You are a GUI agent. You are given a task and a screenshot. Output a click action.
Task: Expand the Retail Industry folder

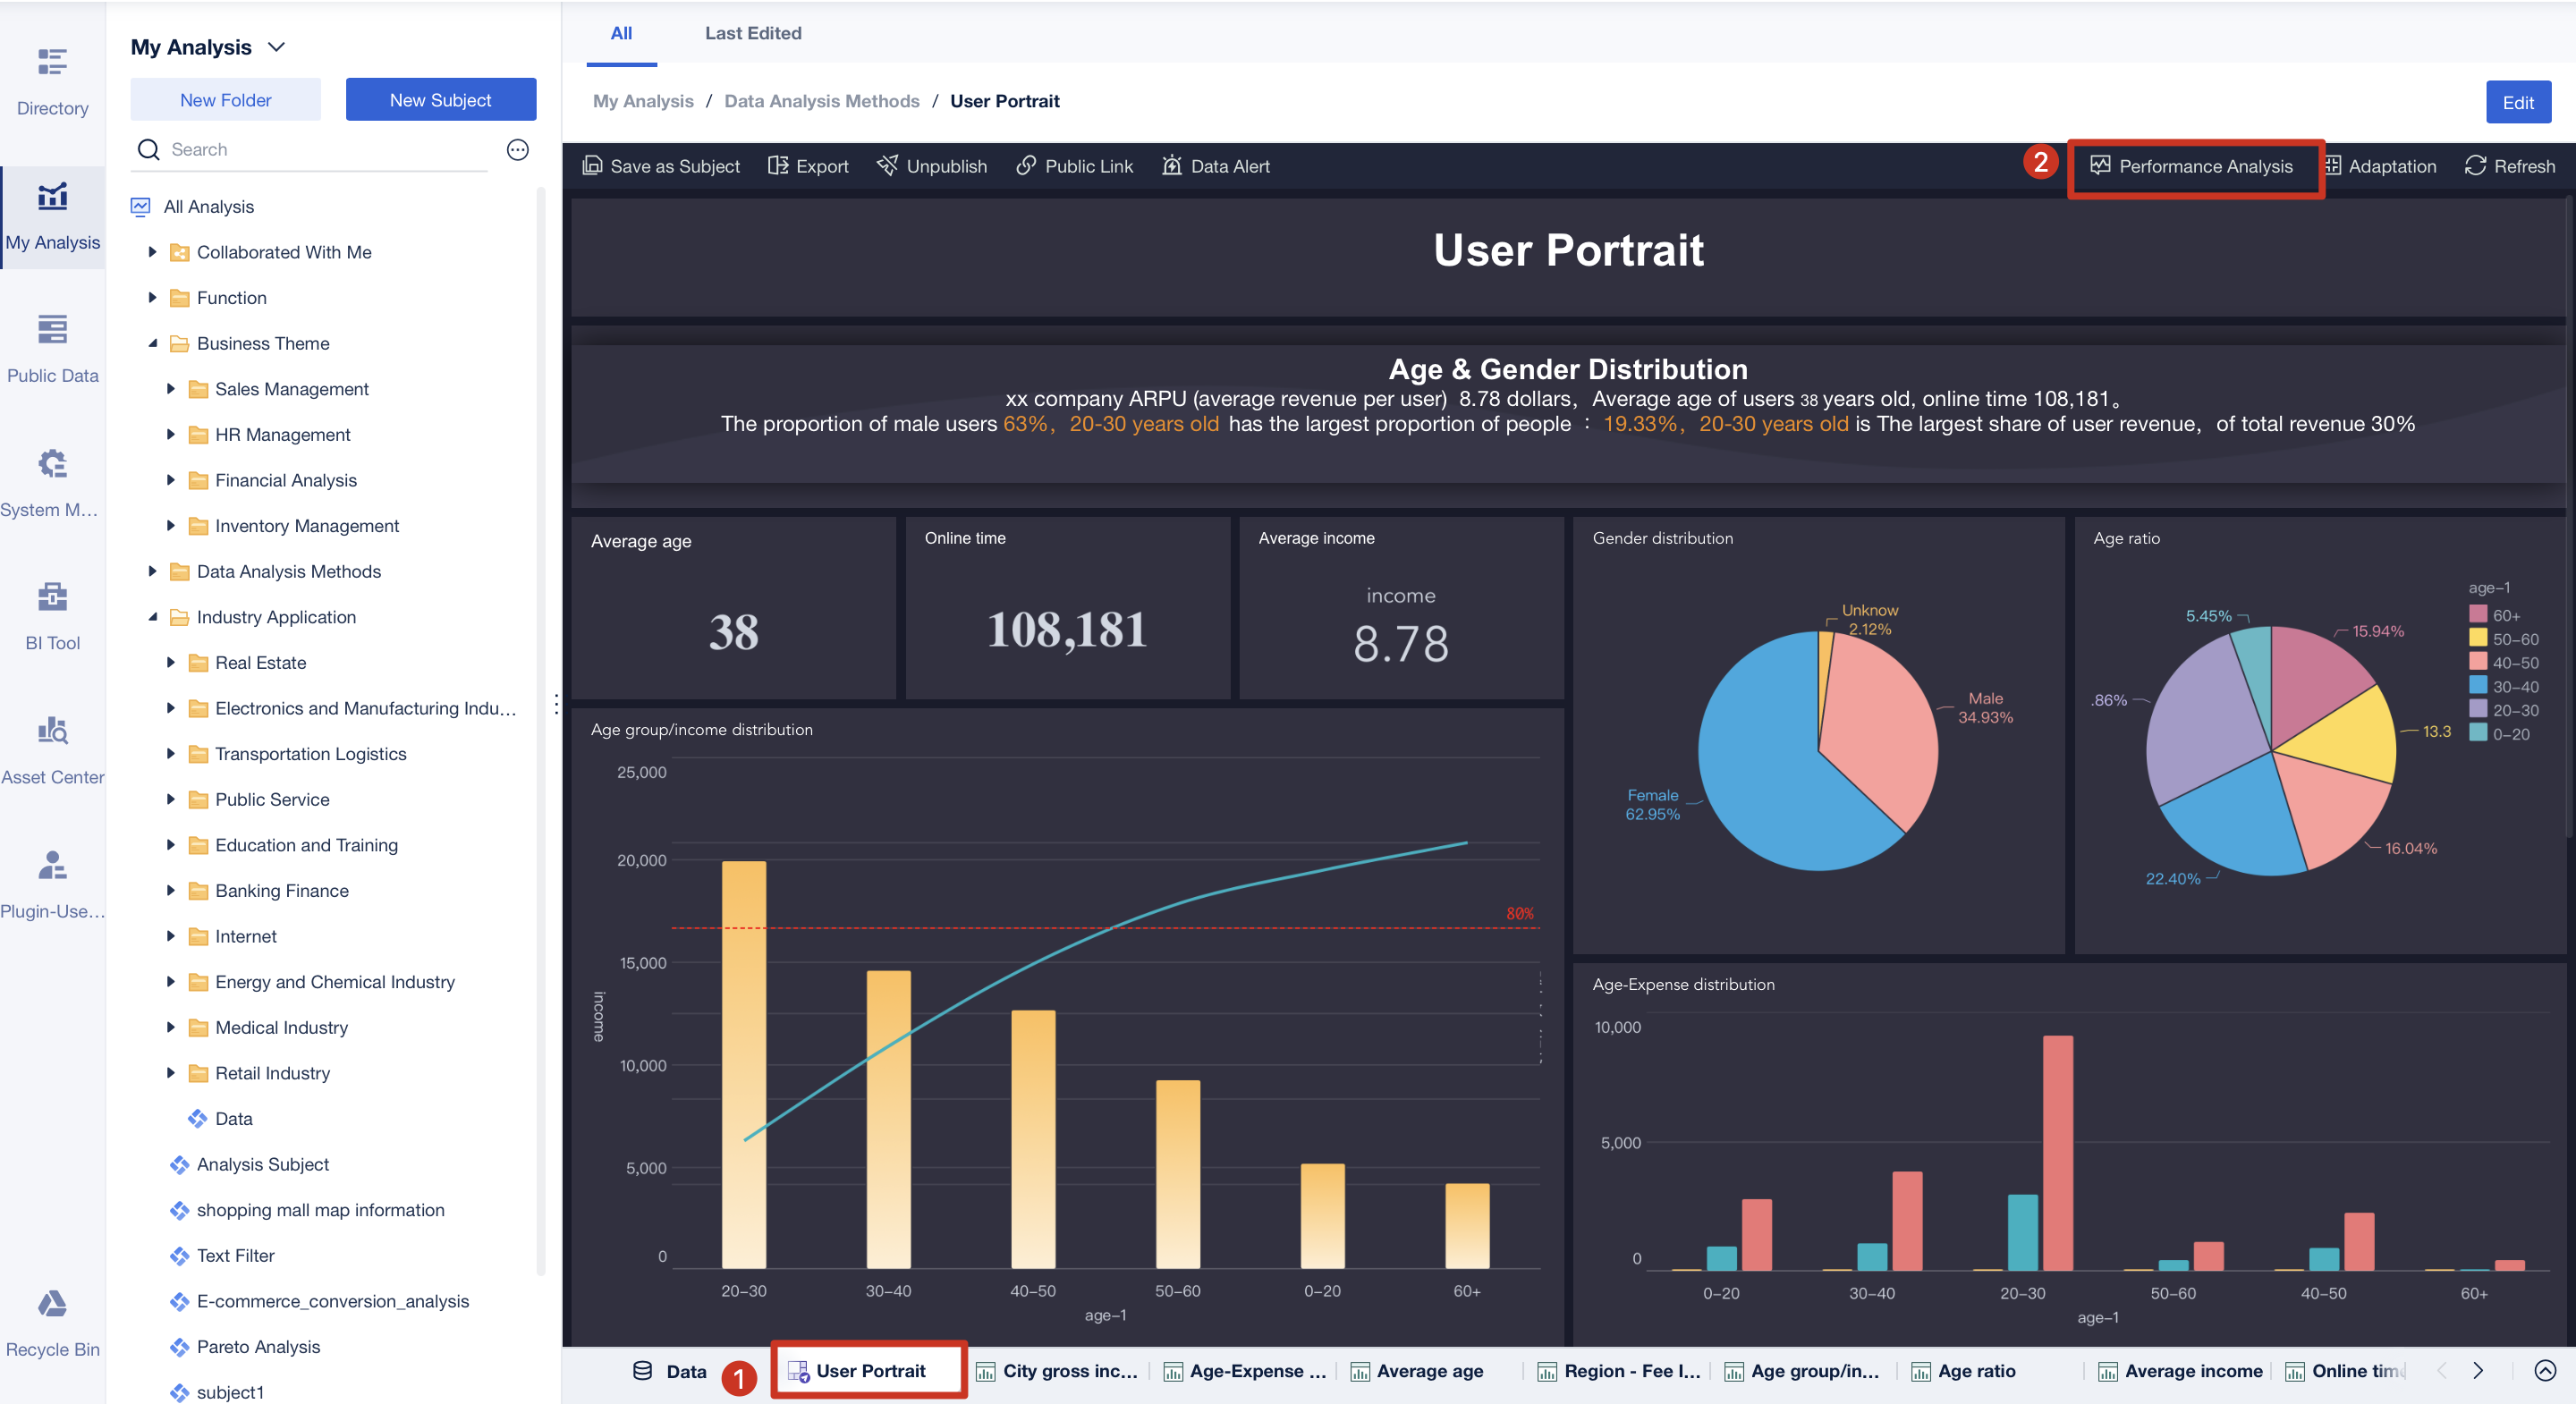170,1073
